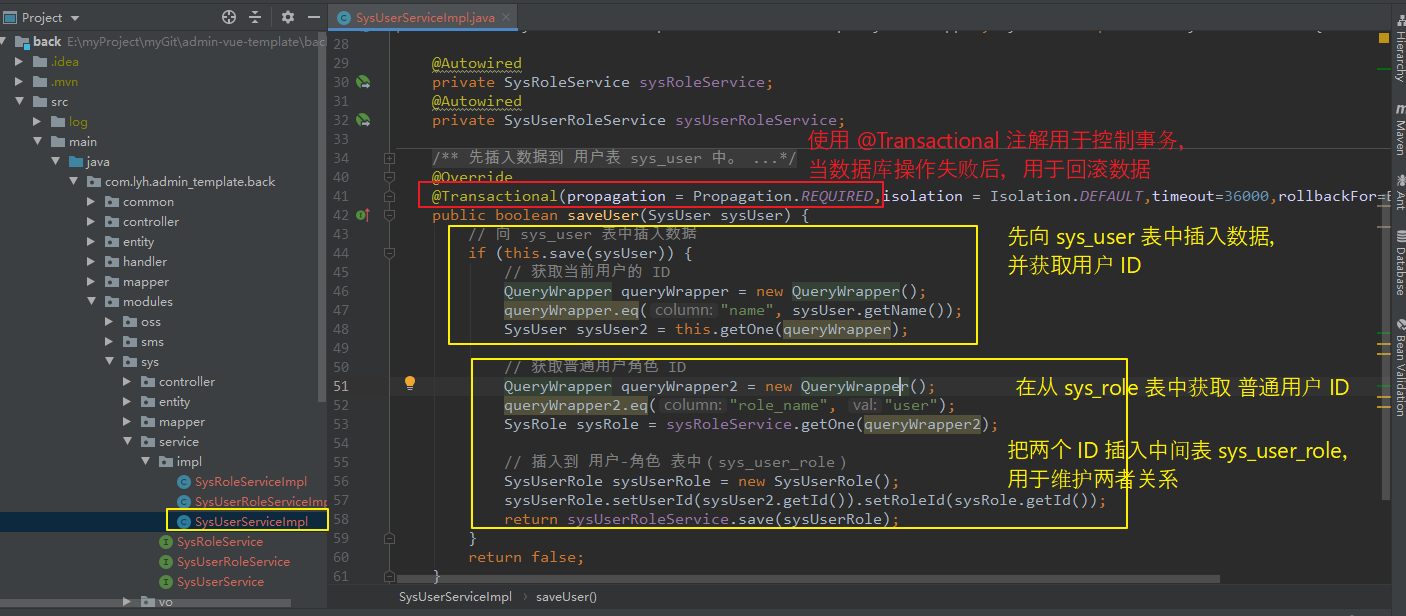Click the @Override annotation on line 40
The image size is (1406, 616).
tap(472, 177)
